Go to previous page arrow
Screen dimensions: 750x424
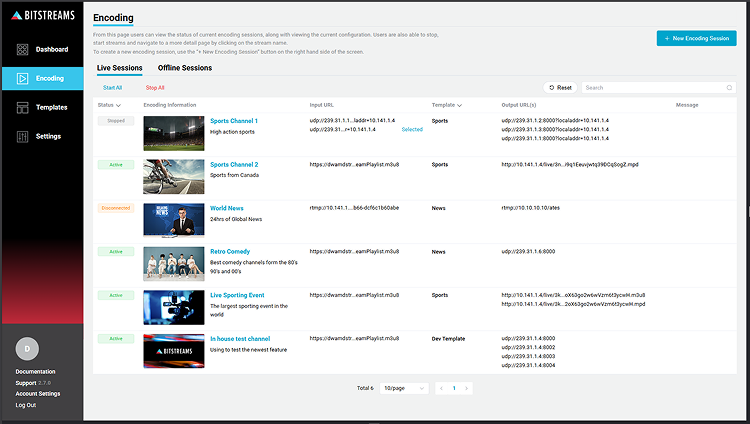point(440,388)
